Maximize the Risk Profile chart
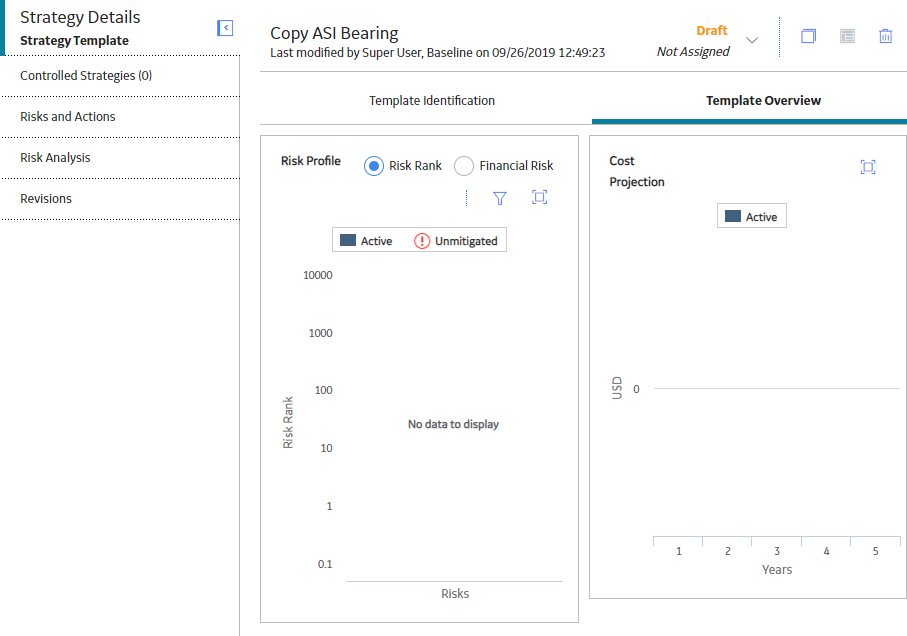This screenshot has width=907, height=636. pos(539,198)
